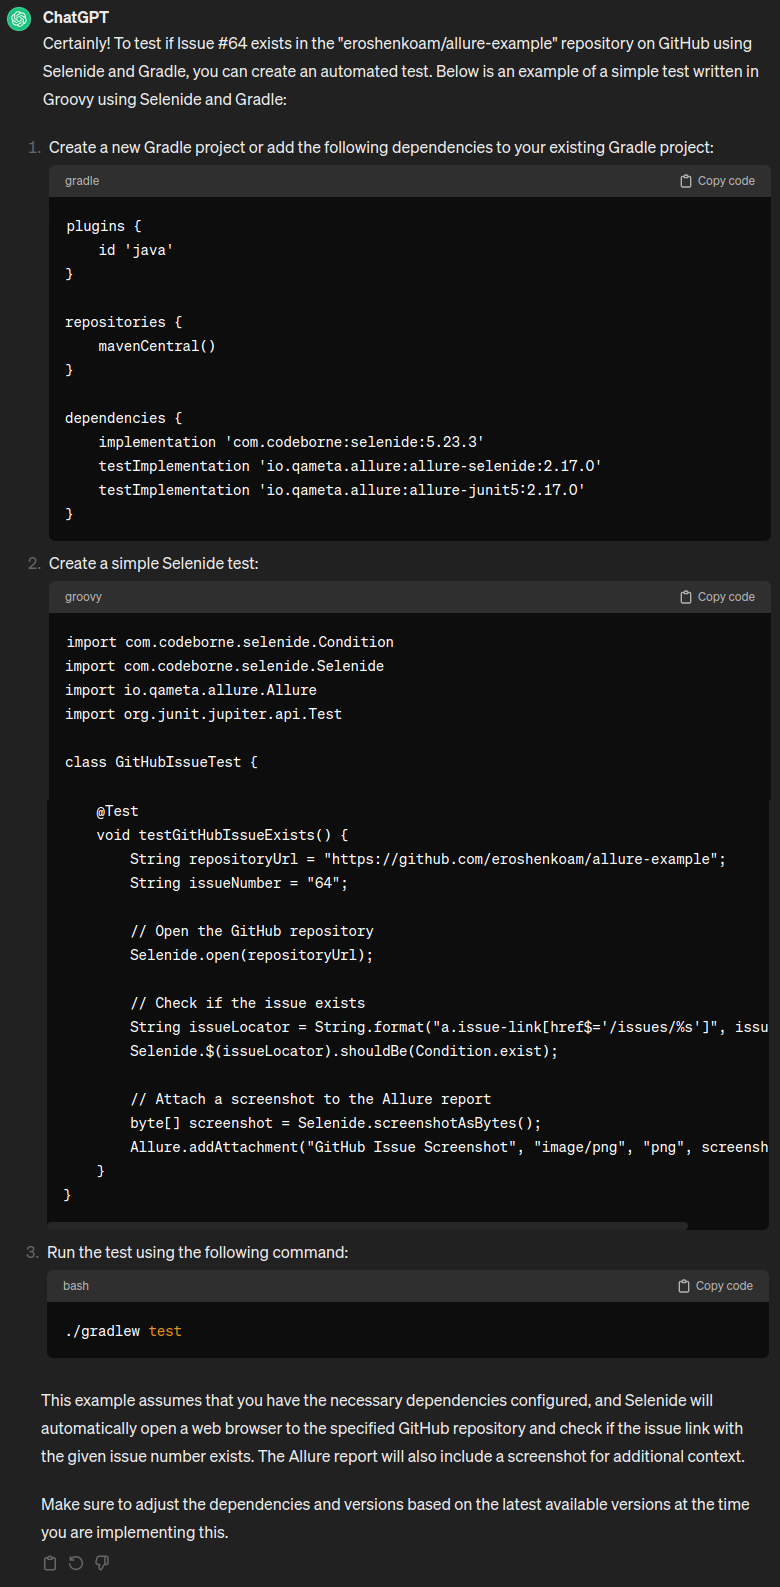Click the 'class GitHubIssueTest' declaration line
The image size is (780, 1587).
coord(161,762)
